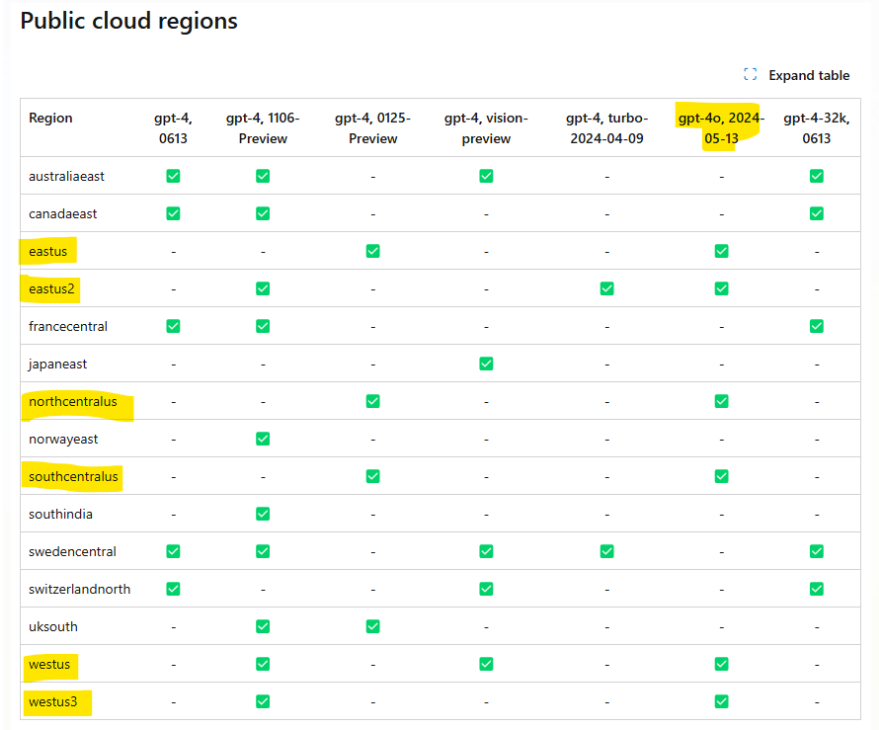Select the gpt-4, 0125-Preview column header
Viewport: 879px width, 730px height.
[x=373, y=128]
